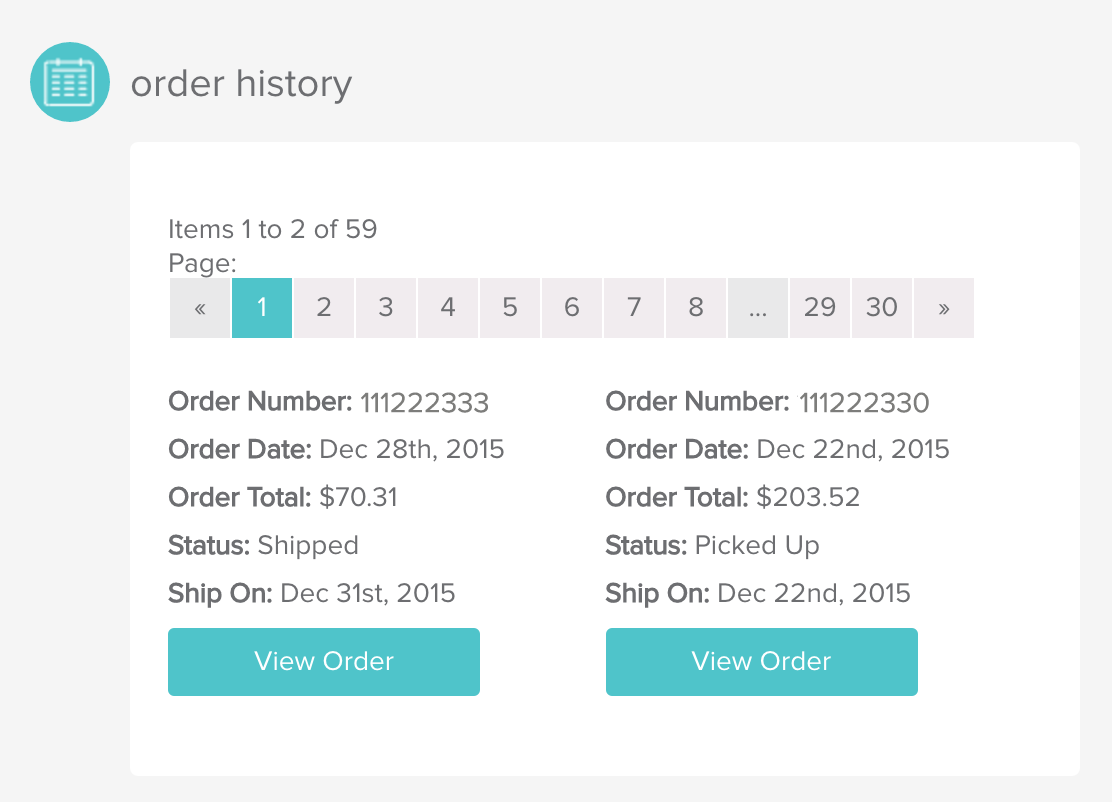Screen dimensions: 1112x802
Task: Jump to page 4
Action: pos(447,307)
